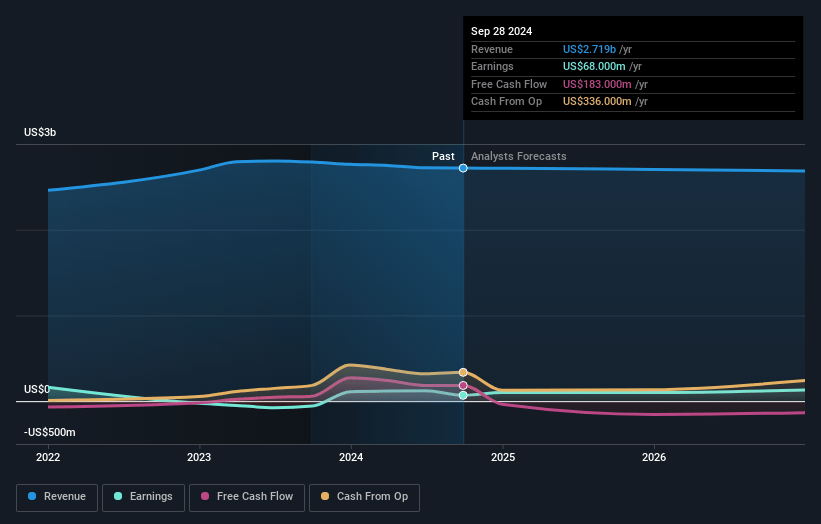Viewport: 821px width, 524px height.
Task: Toggle the Revenue legend button
Action: click(57, 497)
